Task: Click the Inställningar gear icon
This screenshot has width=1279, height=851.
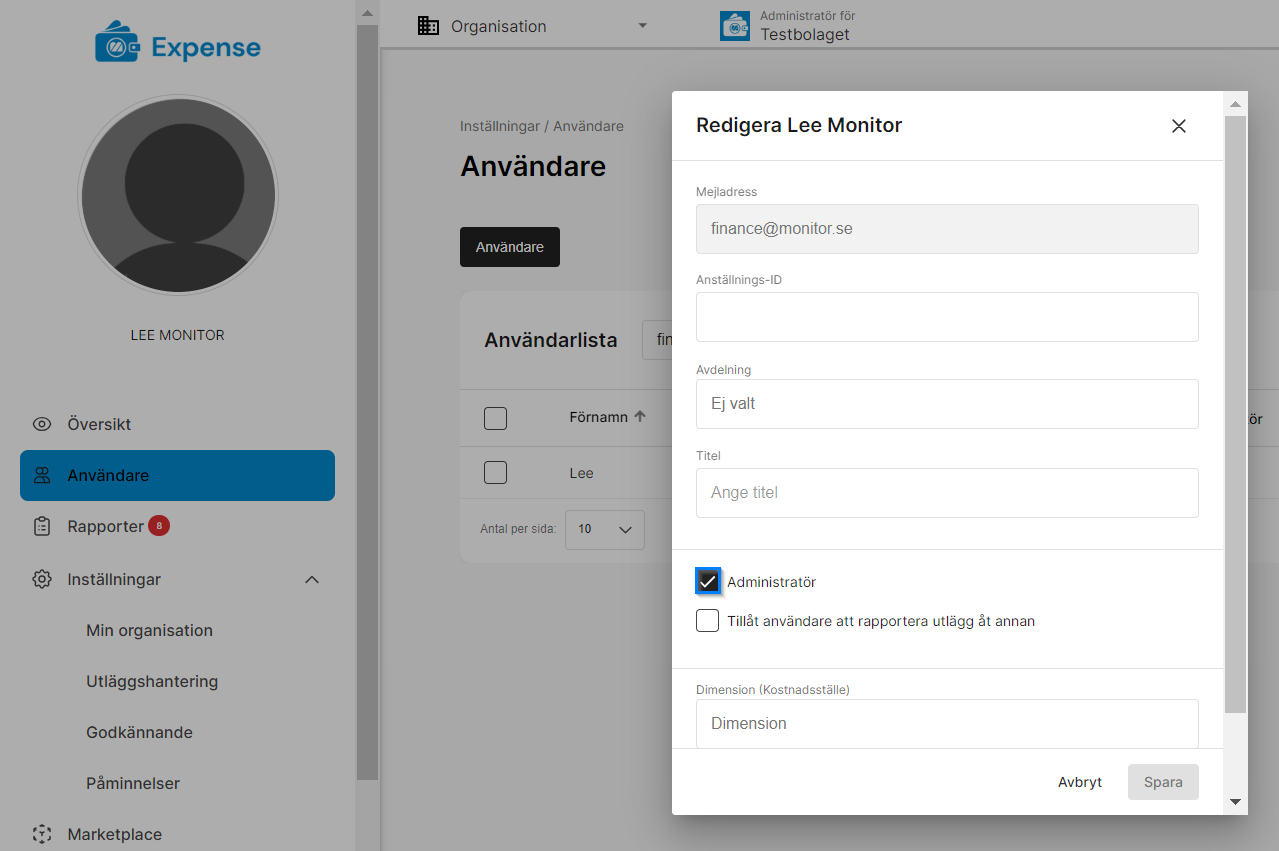Action: (x=42, y=579)
